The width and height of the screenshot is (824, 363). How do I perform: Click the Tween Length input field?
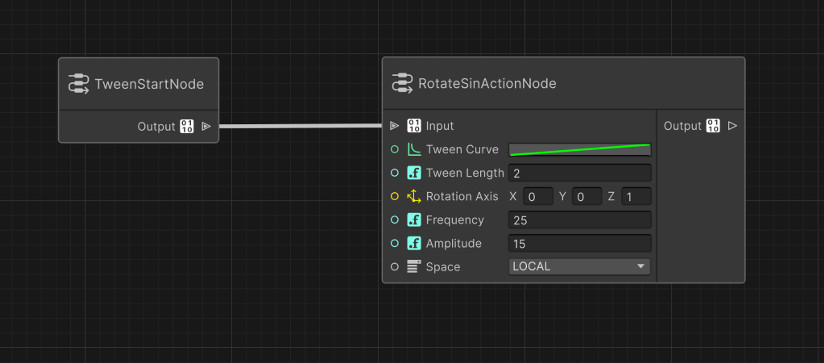580,173
